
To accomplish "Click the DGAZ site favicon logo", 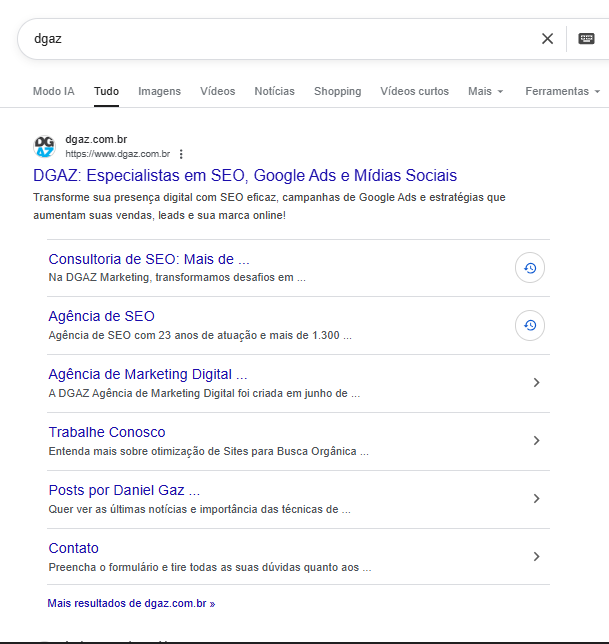I will pos(44,146).
